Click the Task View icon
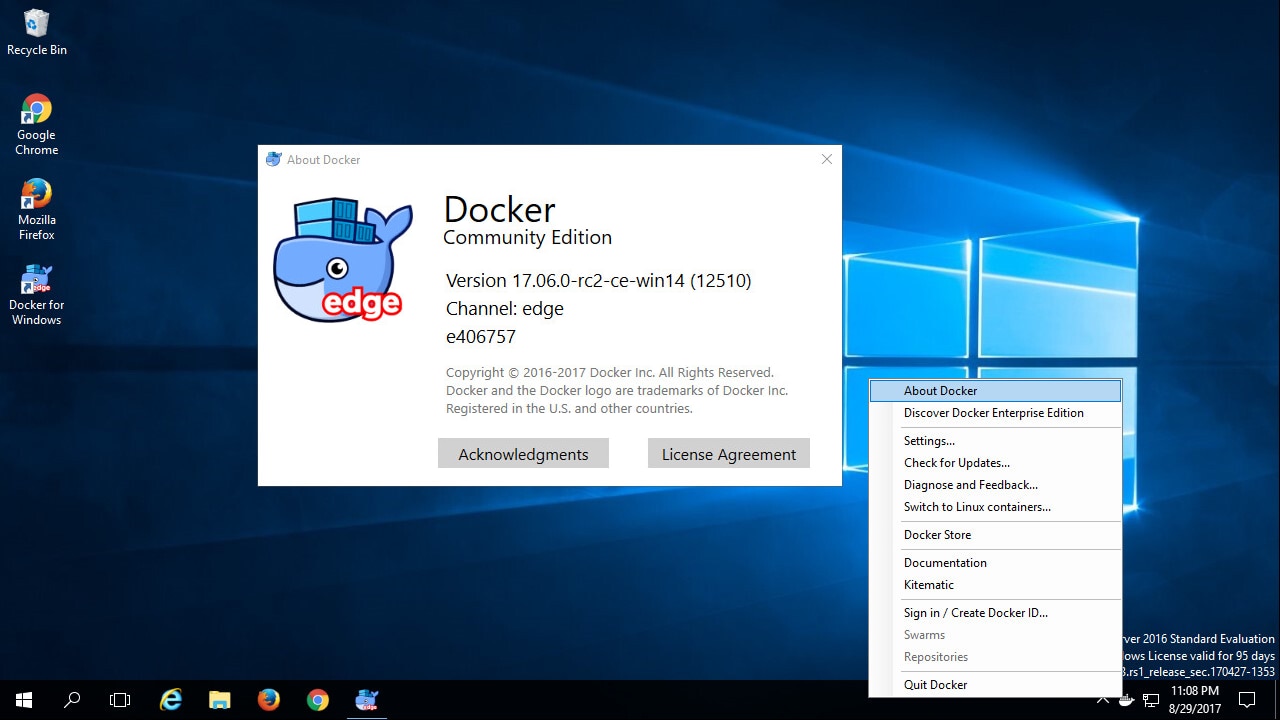The image size is (1280, 720). coord(120,699)
